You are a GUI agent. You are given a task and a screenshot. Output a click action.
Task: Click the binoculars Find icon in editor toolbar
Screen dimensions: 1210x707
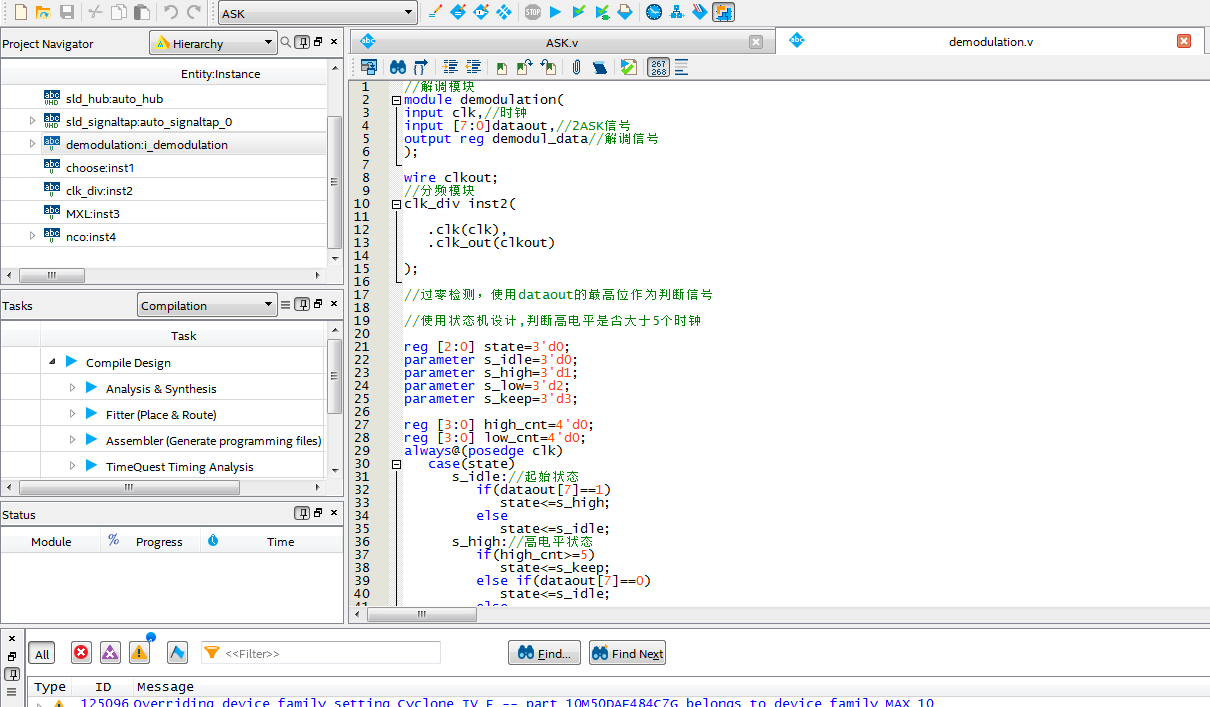tap(397, 67)
